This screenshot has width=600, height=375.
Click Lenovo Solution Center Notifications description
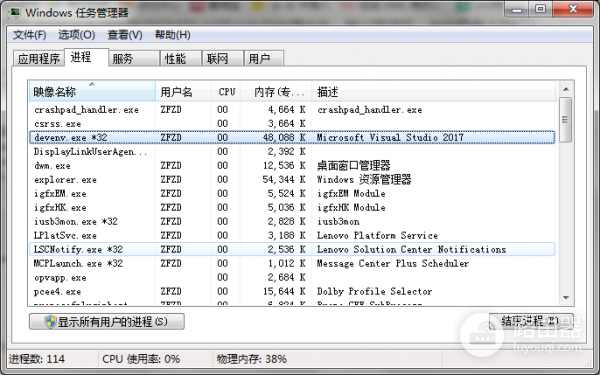(411, 249)
